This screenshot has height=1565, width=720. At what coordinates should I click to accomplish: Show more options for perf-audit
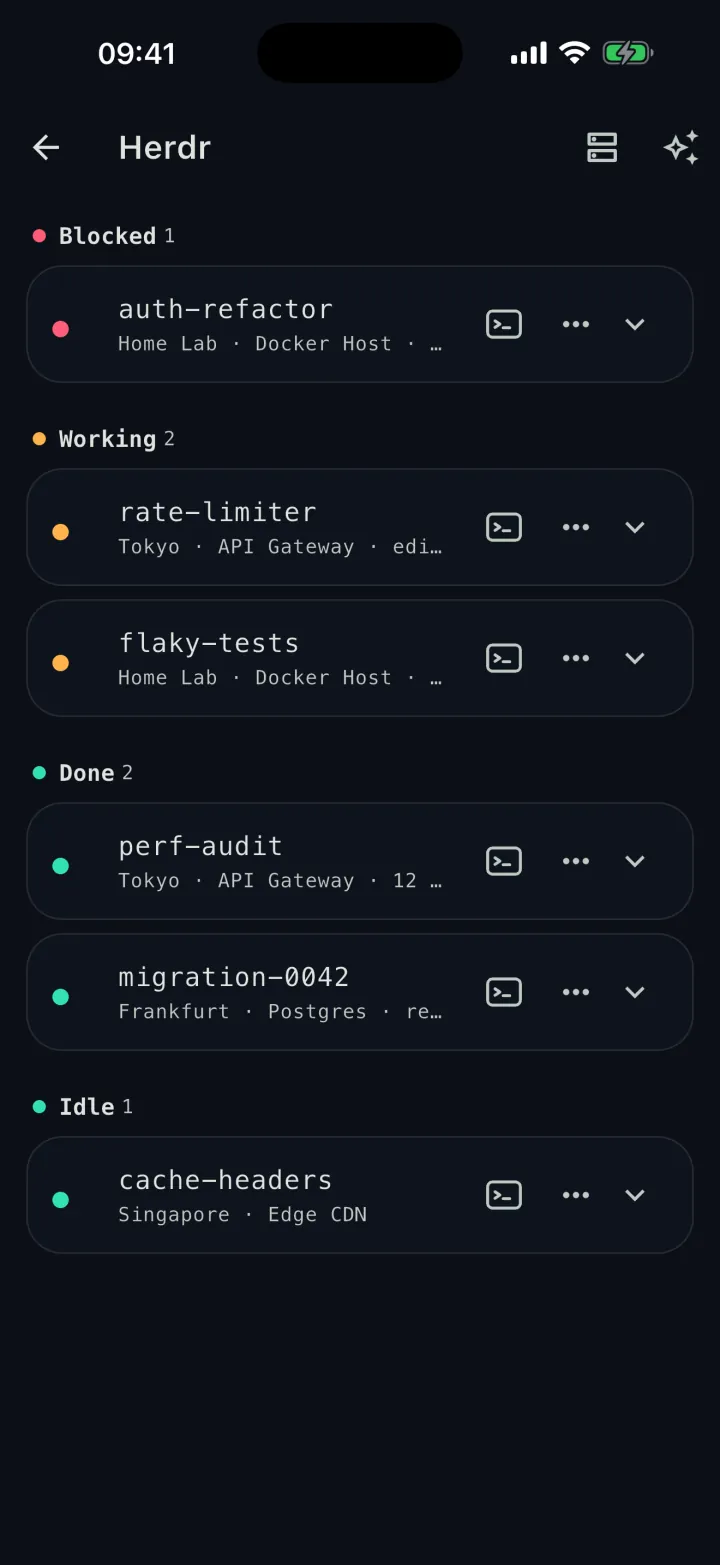click(x=576, y=861)
